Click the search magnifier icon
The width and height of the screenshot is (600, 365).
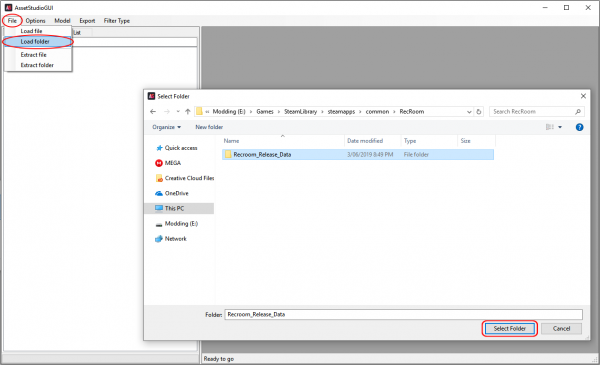578,112
